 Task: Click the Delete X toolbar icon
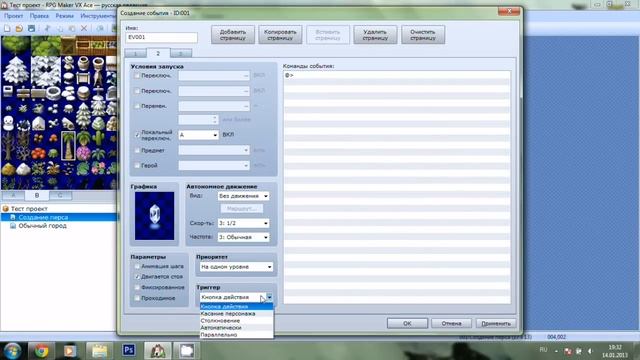pyautogui.click(x=84, y=28)
